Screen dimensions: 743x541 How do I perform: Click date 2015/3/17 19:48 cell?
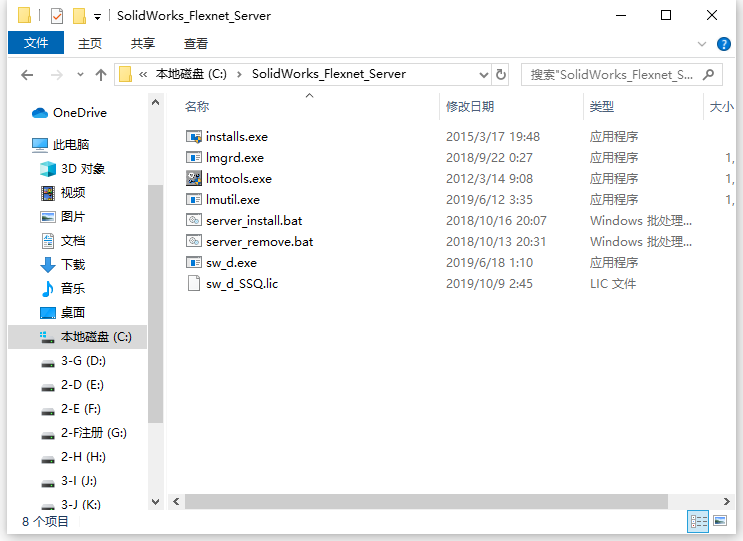[x=493, y=137]
